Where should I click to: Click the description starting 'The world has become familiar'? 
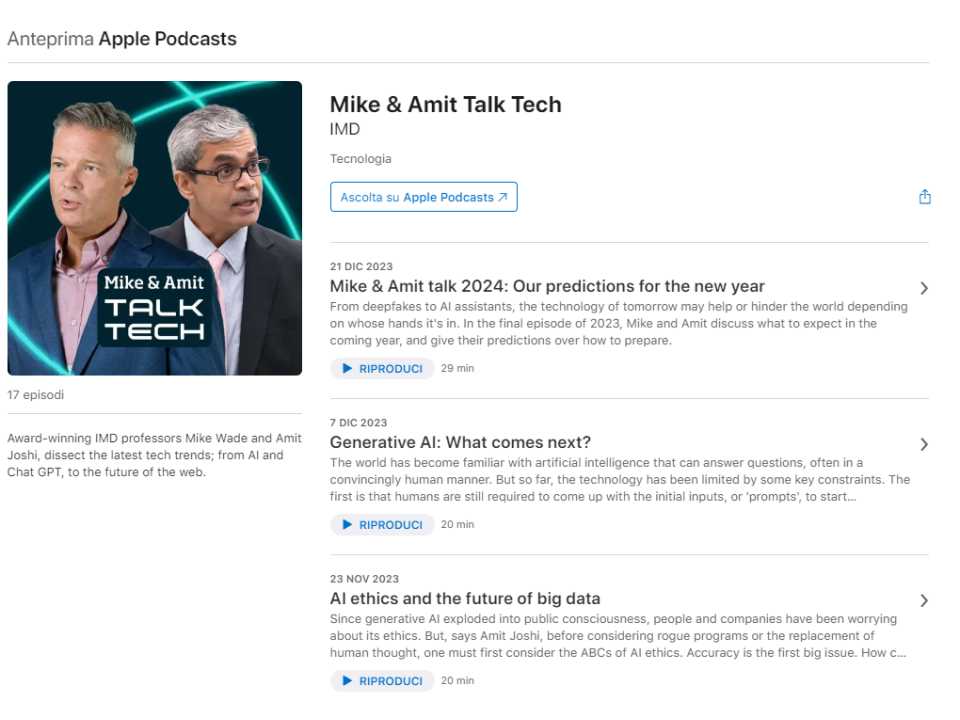coord(620,479)
